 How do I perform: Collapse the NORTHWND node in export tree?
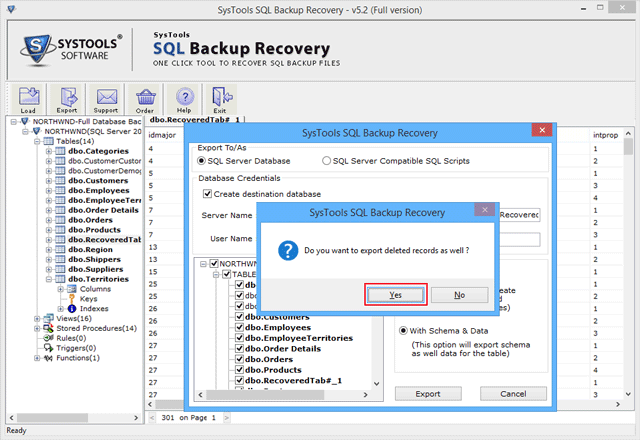[x=203, y=264]
